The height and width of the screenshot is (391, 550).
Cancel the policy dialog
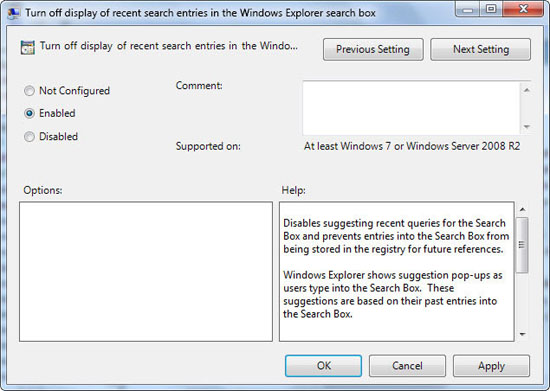[x=407, y=366]
